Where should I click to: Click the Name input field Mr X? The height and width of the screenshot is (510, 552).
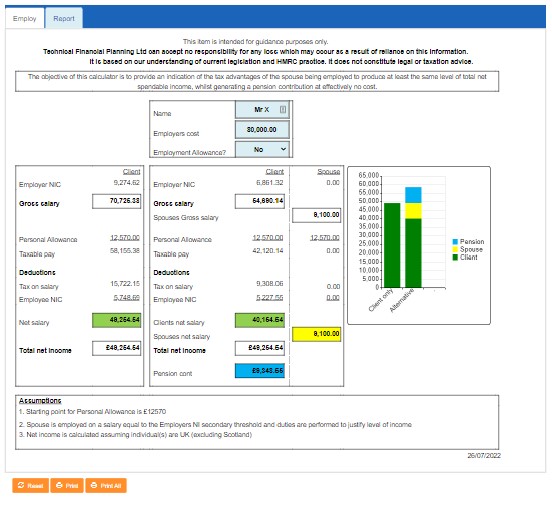262,109
